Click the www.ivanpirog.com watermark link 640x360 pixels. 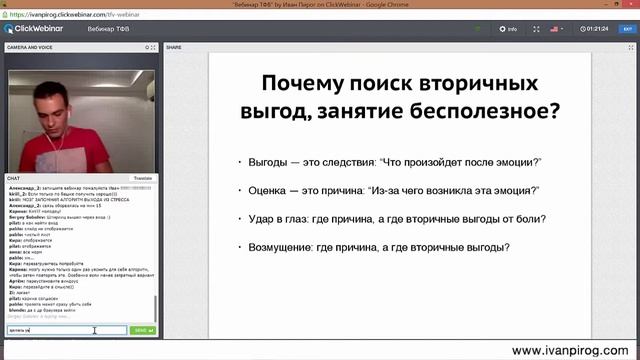pyautogui.click(x=570, y=351)
